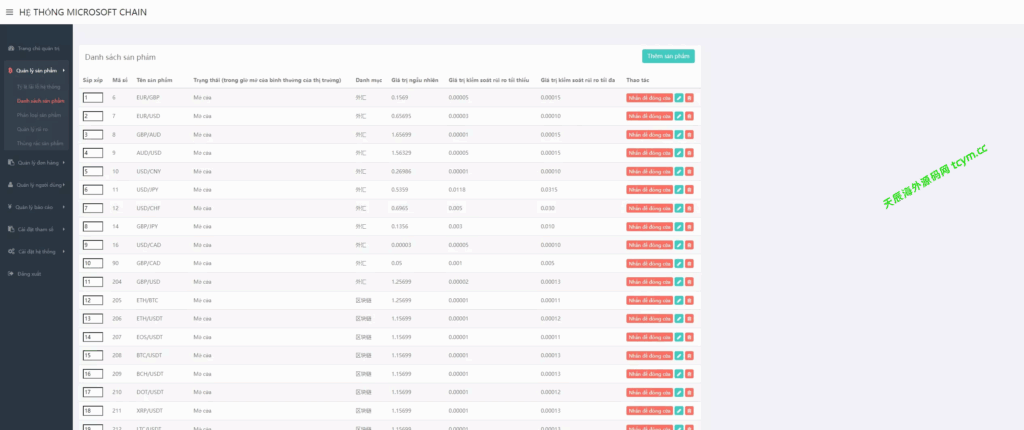
Task: Close the market for GBP/USD row
Action: tap(649, 282)
